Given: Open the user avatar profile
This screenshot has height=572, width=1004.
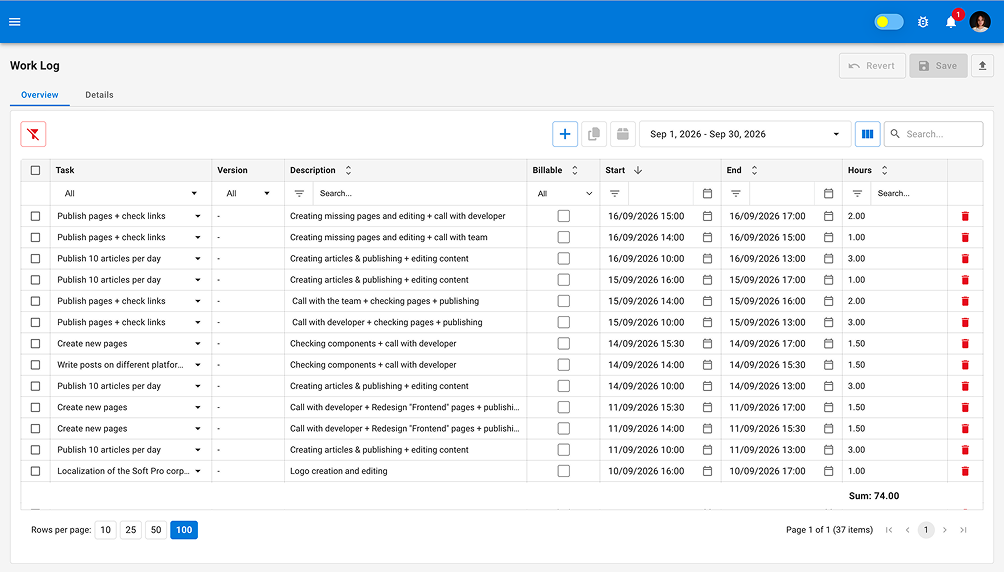Looking at the screenshot, I should click(980, 22).
